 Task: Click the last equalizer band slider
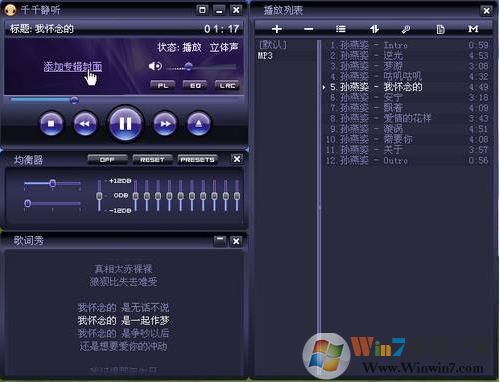point(237,195)
